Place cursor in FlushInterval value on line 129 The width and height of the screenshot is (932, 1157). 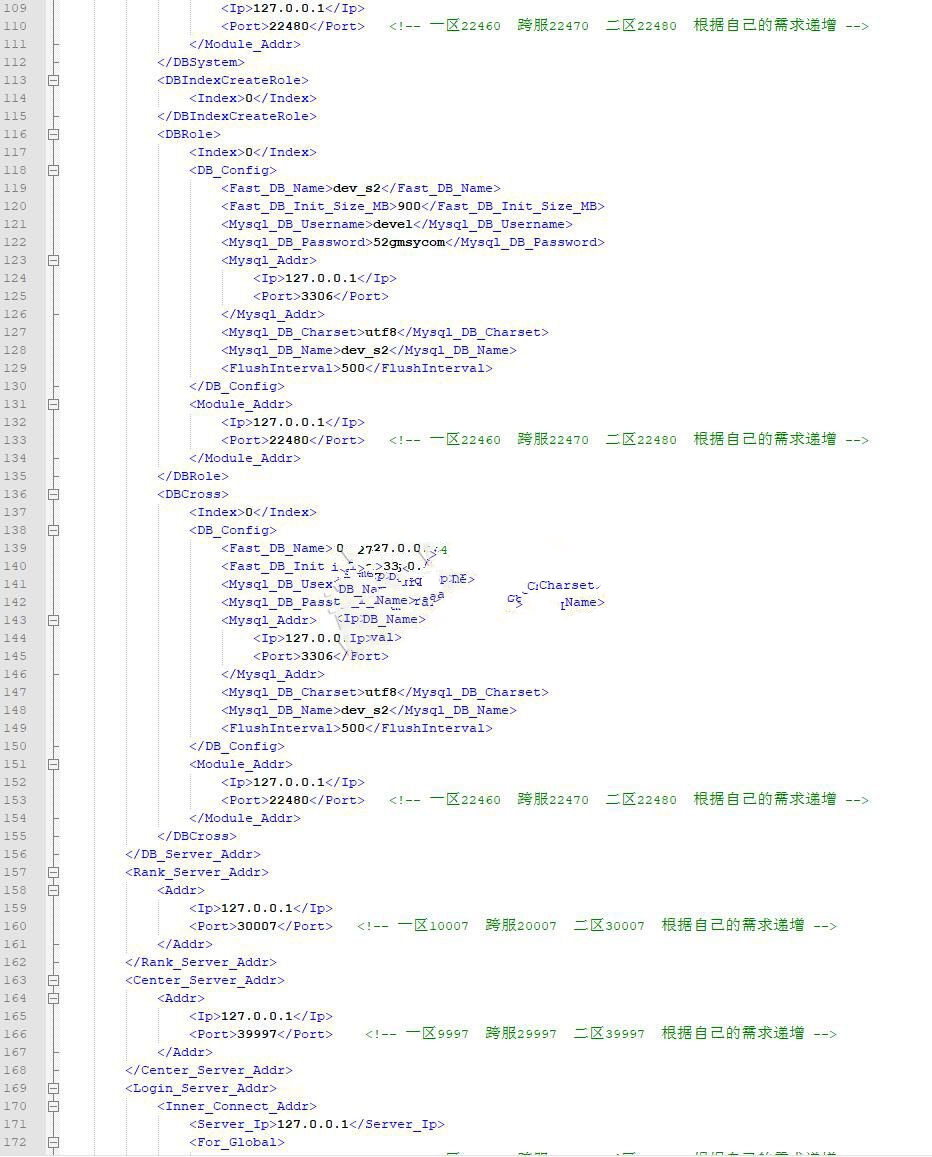353,368
